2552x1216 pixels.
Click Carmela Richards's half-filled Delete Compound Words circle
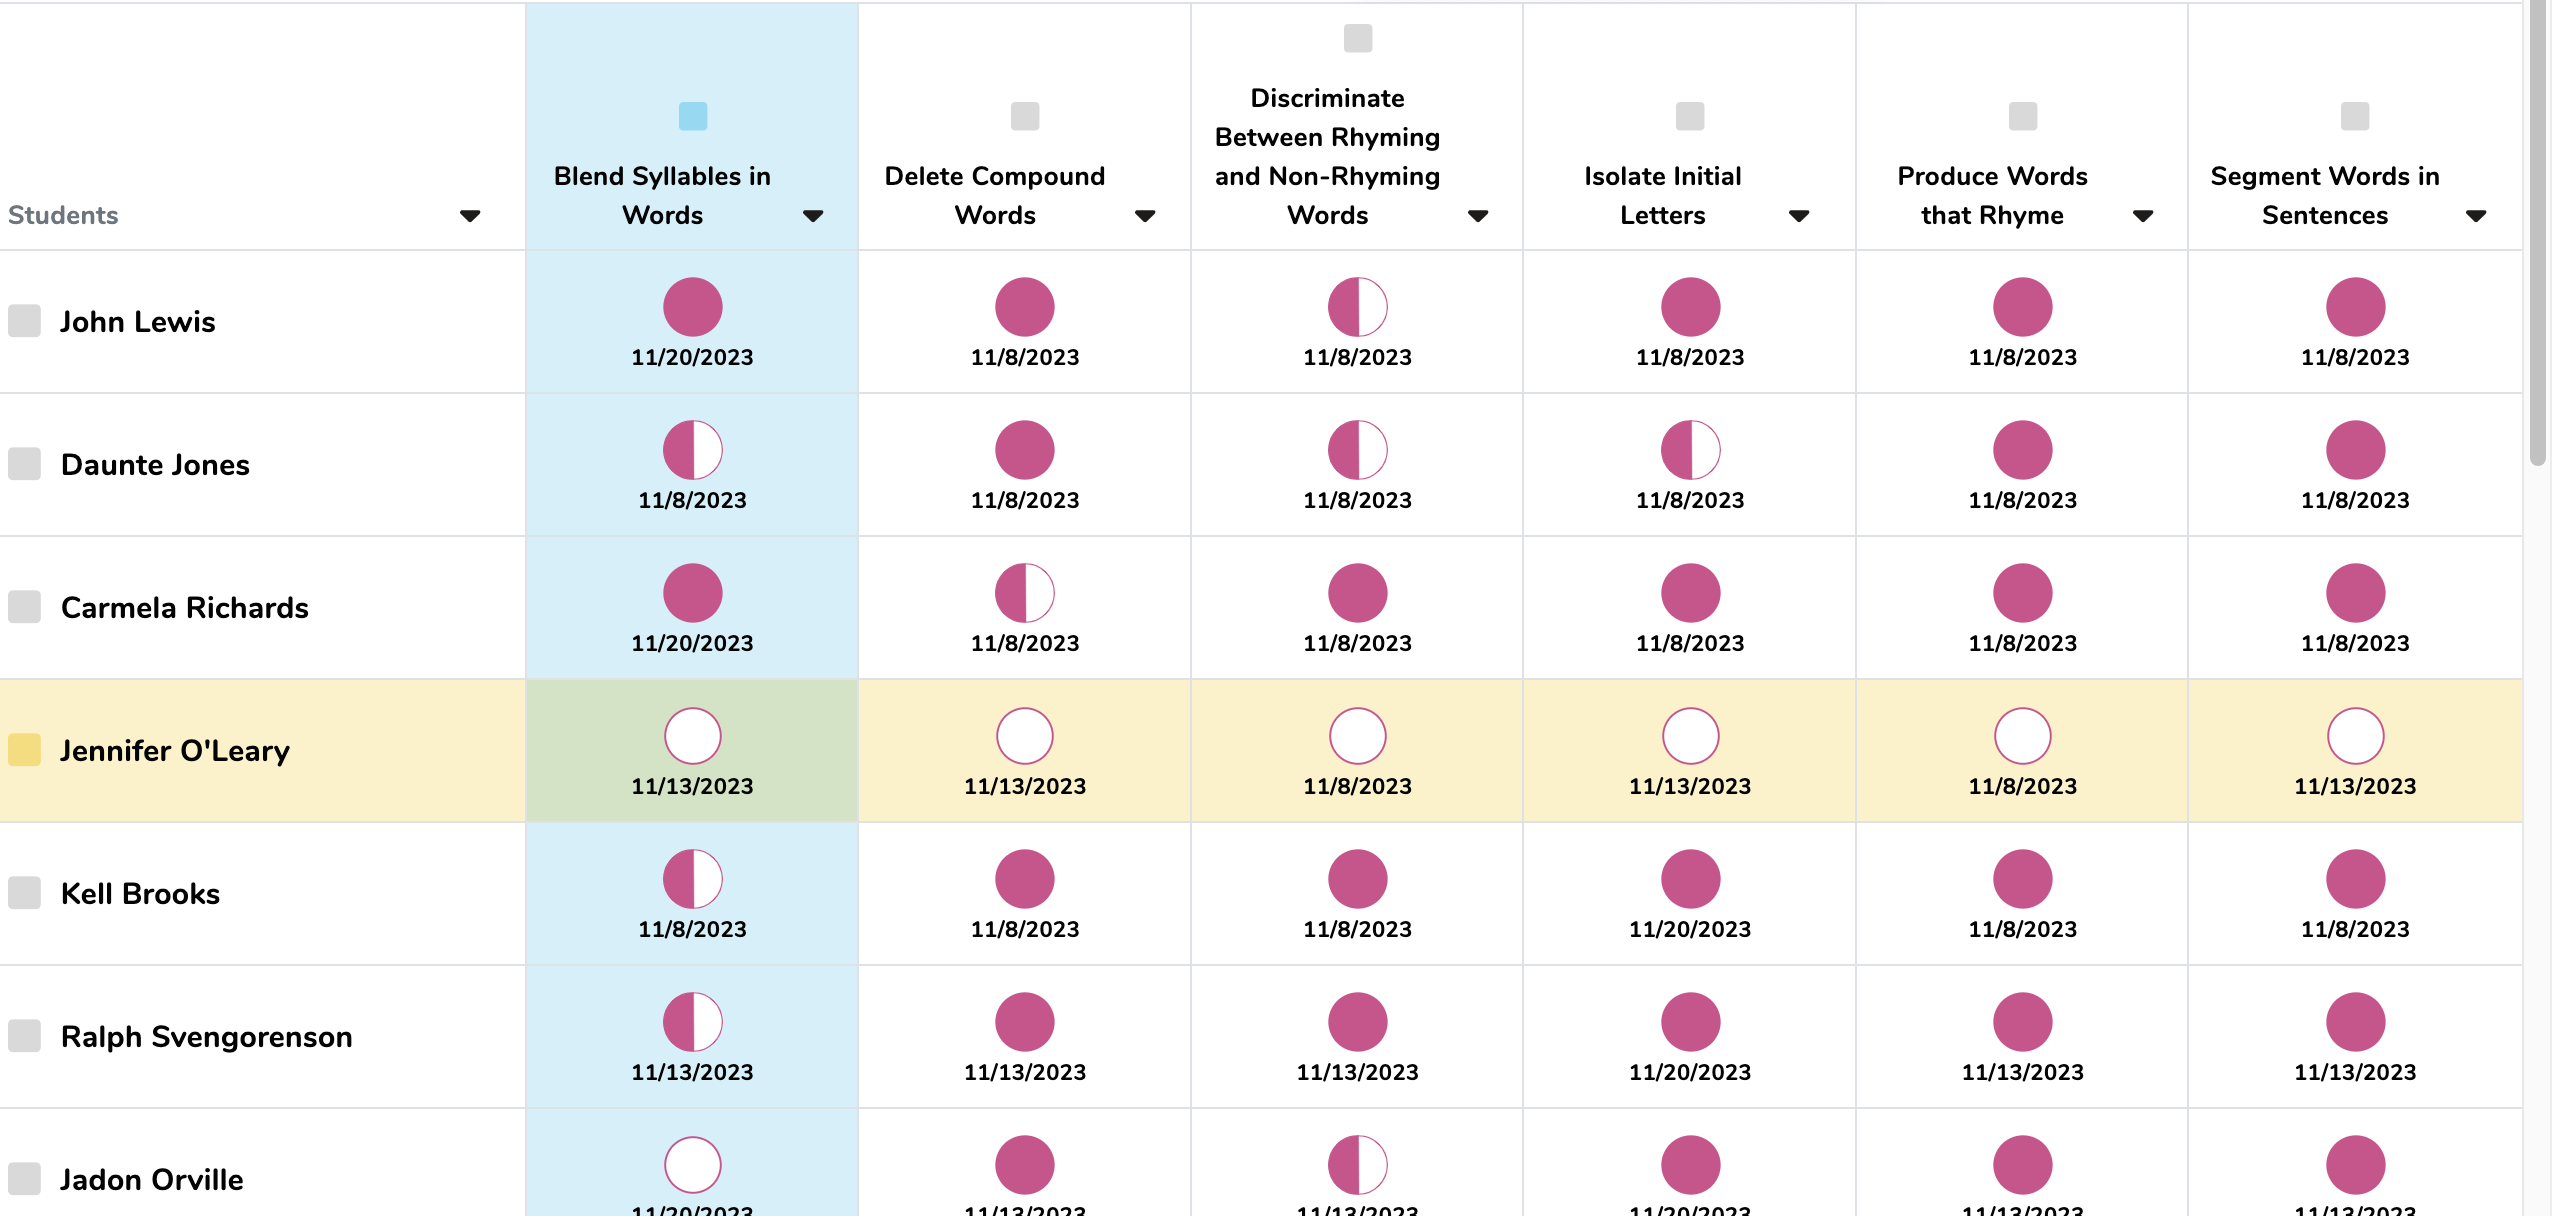[1024, 593]
